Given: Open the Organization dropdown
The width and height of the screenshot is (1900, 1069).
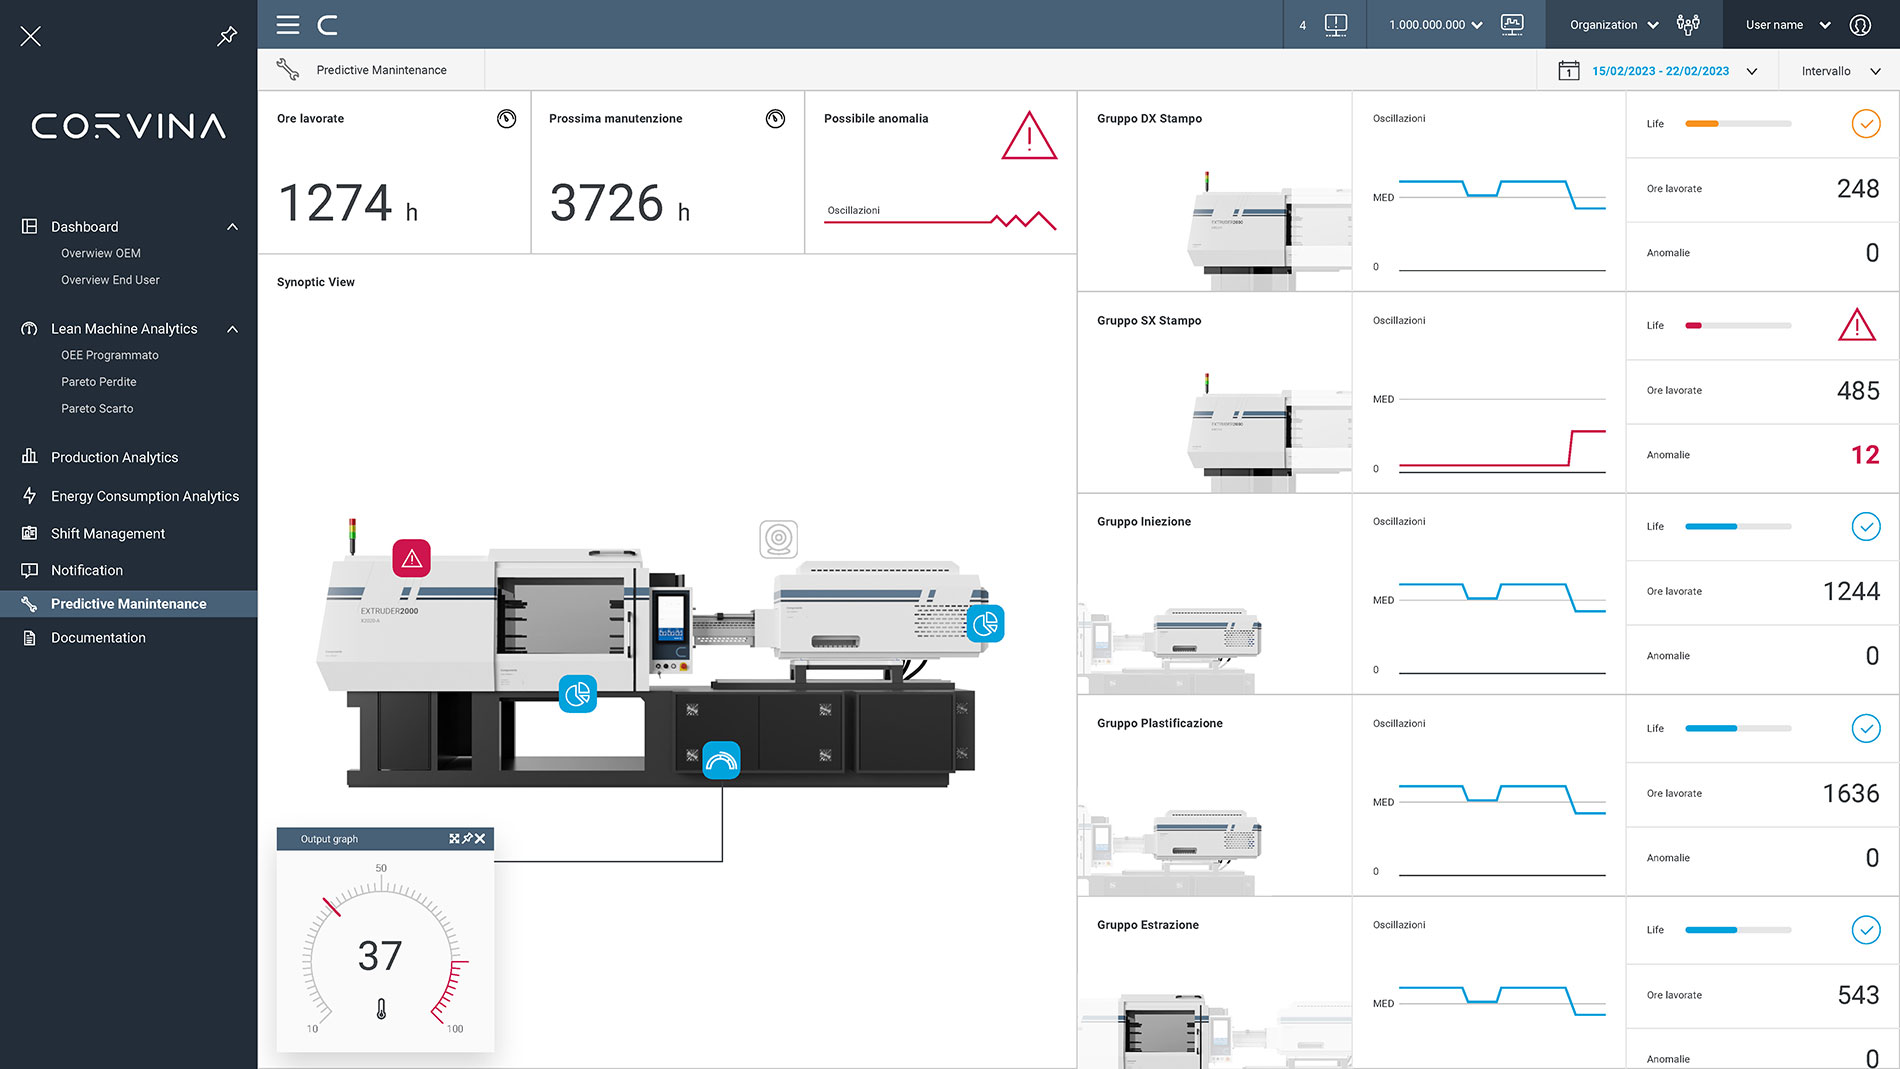Looking at the screenshot, I should (1612, 24).
